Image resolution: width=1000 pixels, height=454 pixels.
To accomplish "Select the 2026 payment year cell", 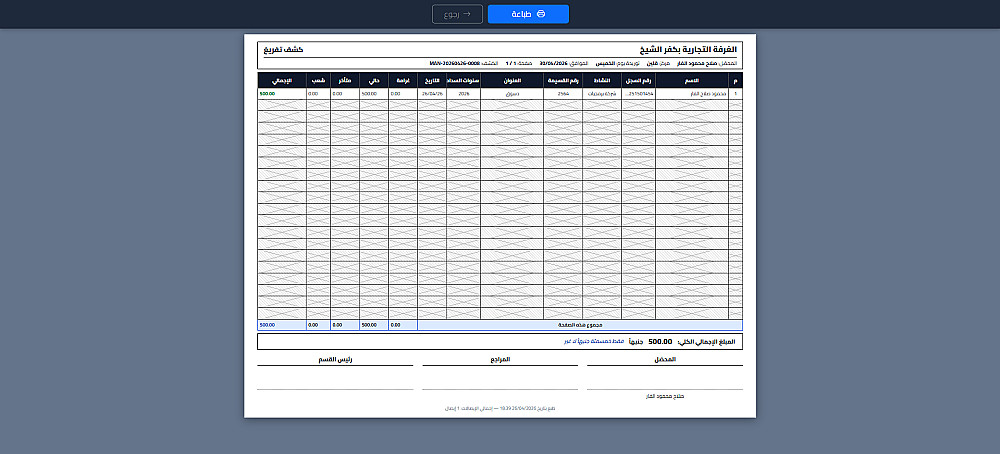I will click(464, 94).
